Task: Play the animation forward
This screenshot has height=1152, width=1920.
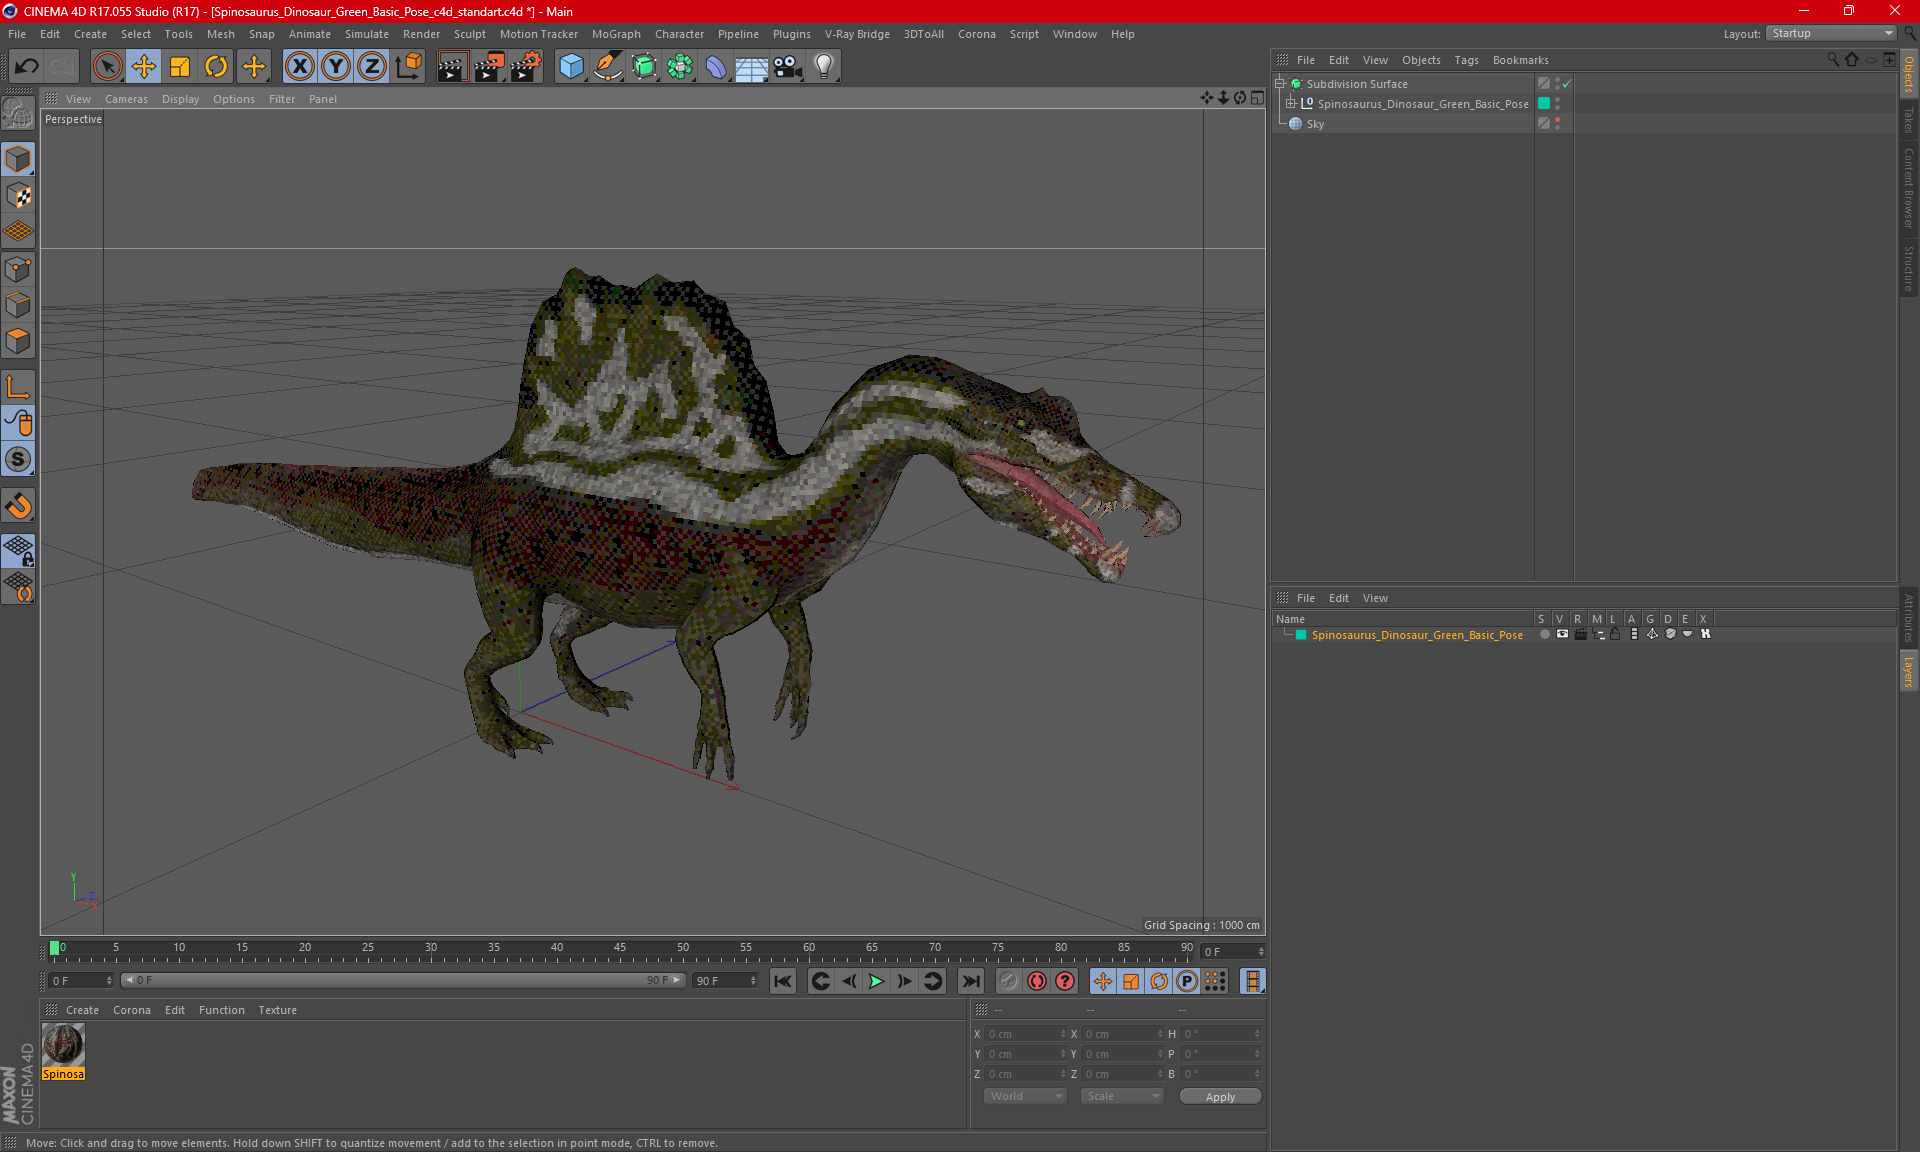Action: tap(876, 981)
